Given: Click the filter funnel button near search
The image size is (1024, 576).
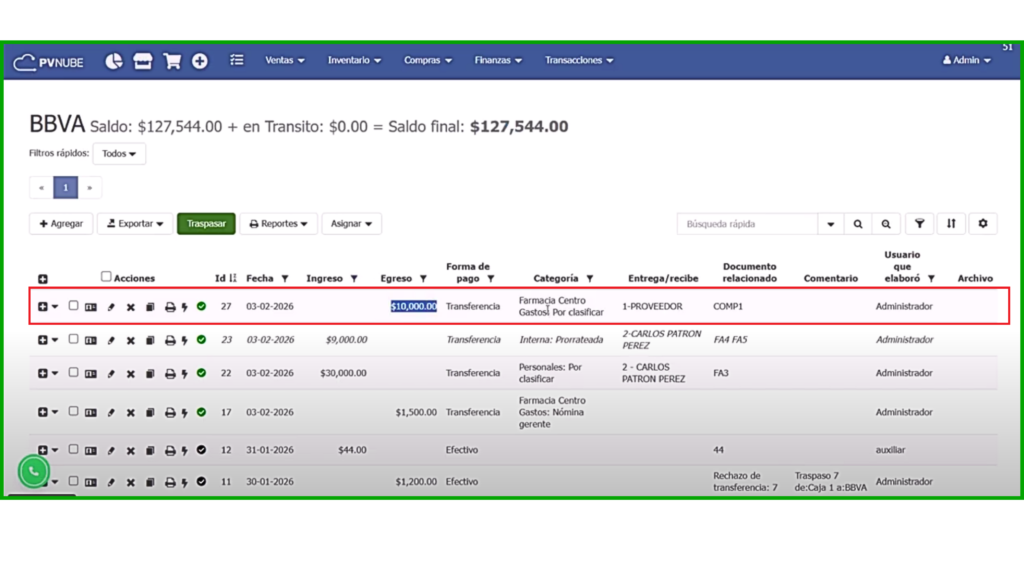Looking at the screenshot, I should tap(919, 224).
